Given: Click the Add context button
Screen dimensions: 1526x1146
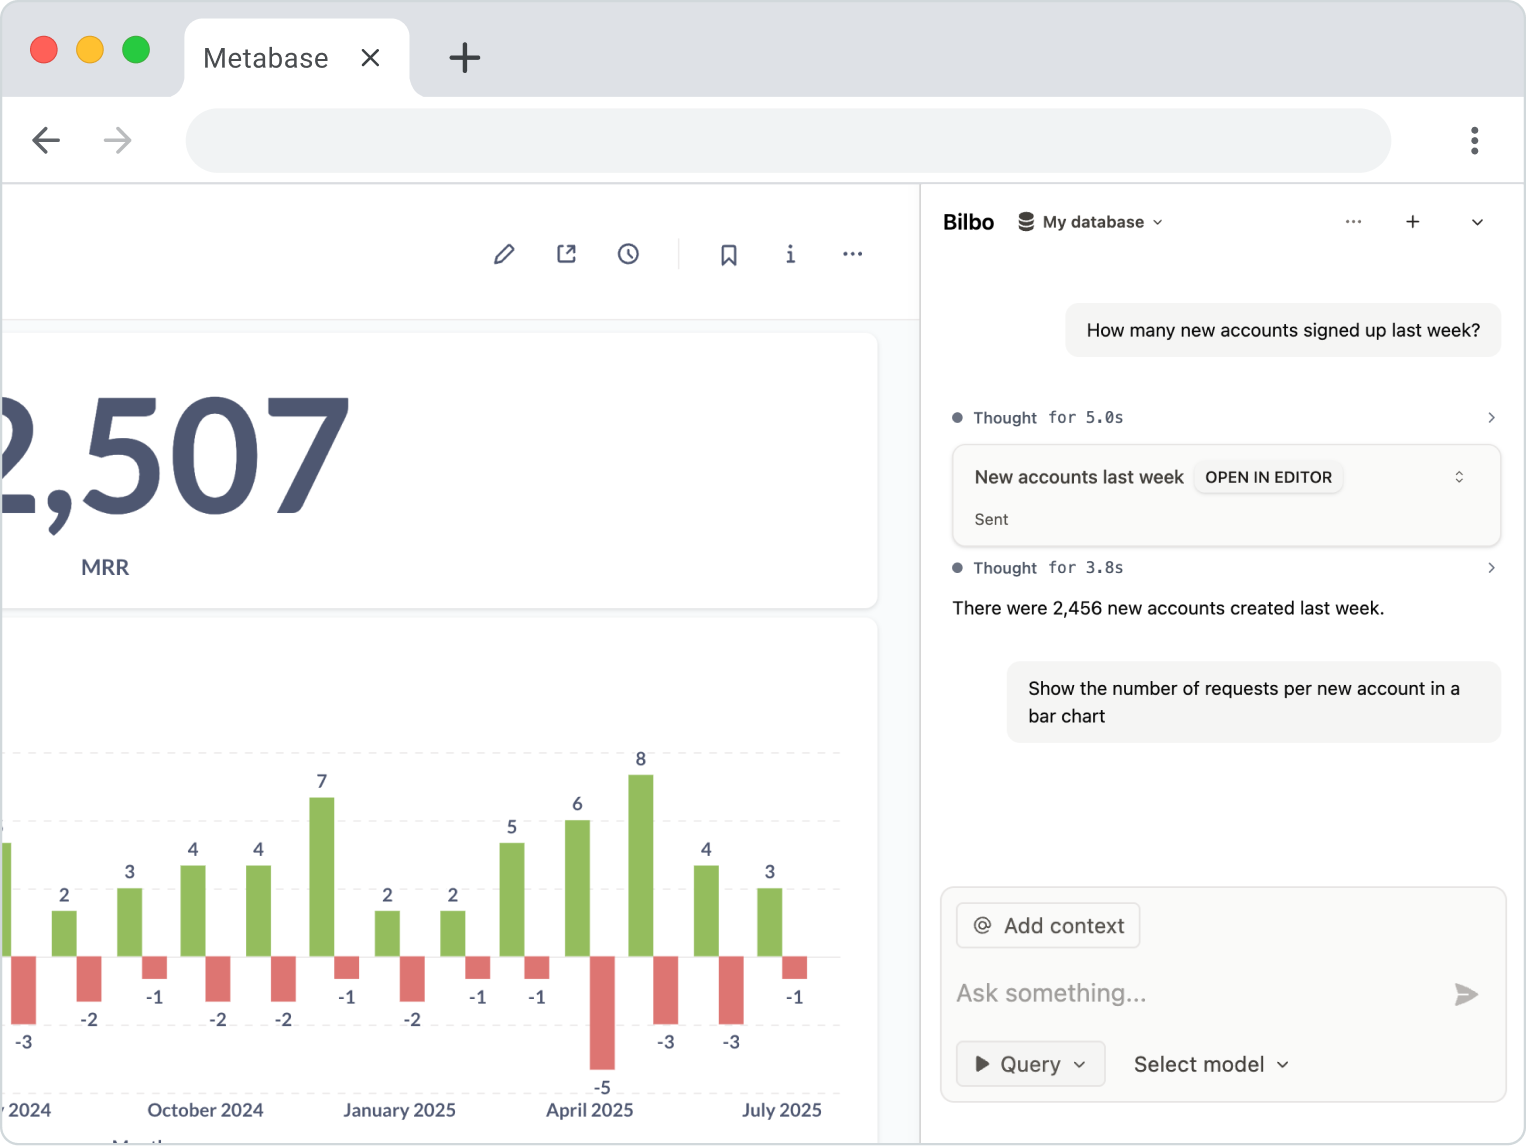Looking at the screenshot, I should click(1048, 926).
